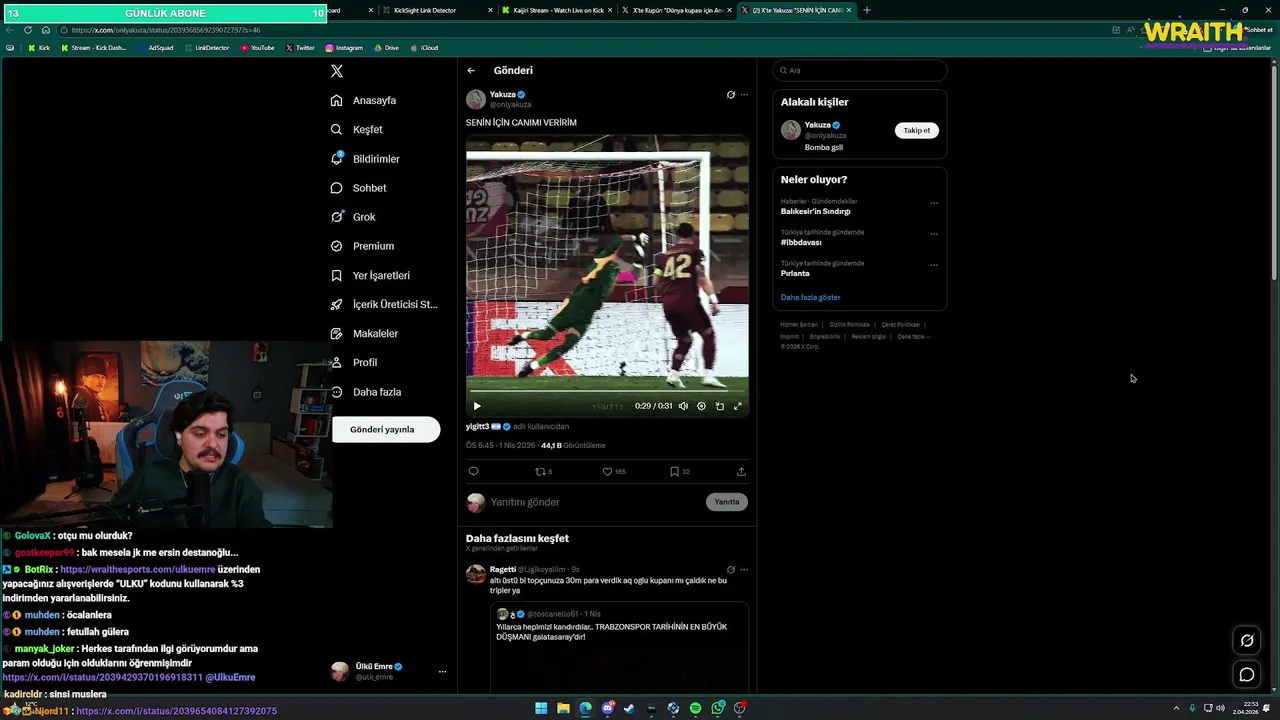Open Premium in the sidebar
This screenshot has width=1280, height=720.
(x=362, y=246)
